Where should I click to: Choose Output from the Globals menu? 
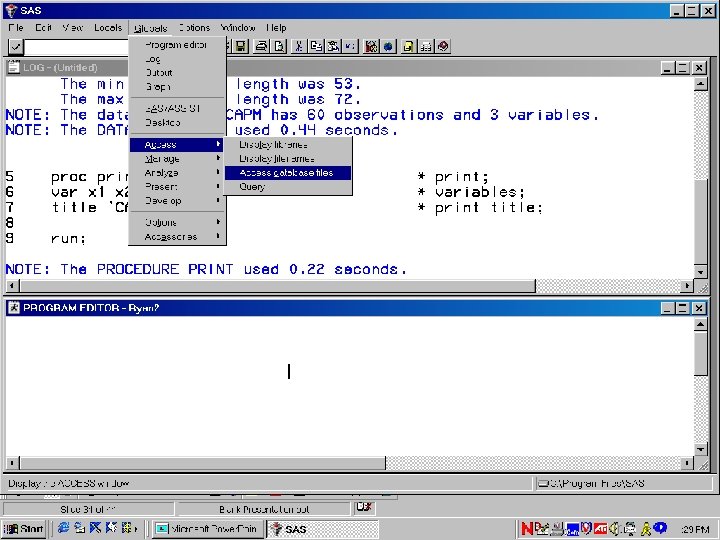(x=177, y=73)
